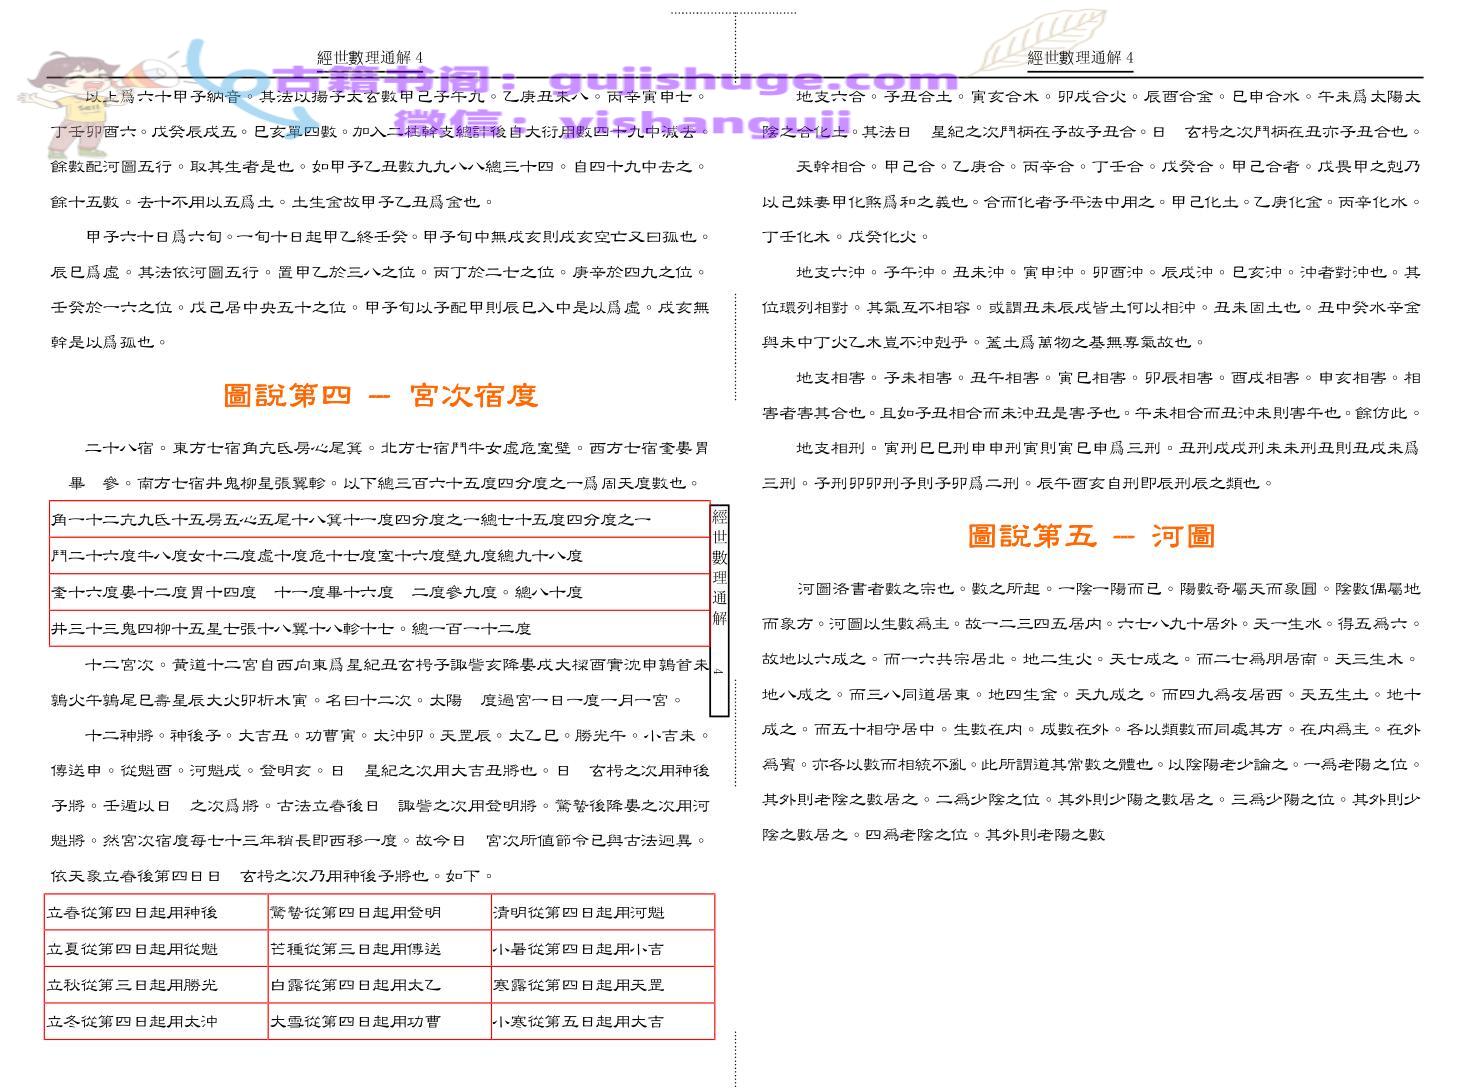
Task: Click the vertical 經世數理通解 side label box
Action: coord(719,610)
